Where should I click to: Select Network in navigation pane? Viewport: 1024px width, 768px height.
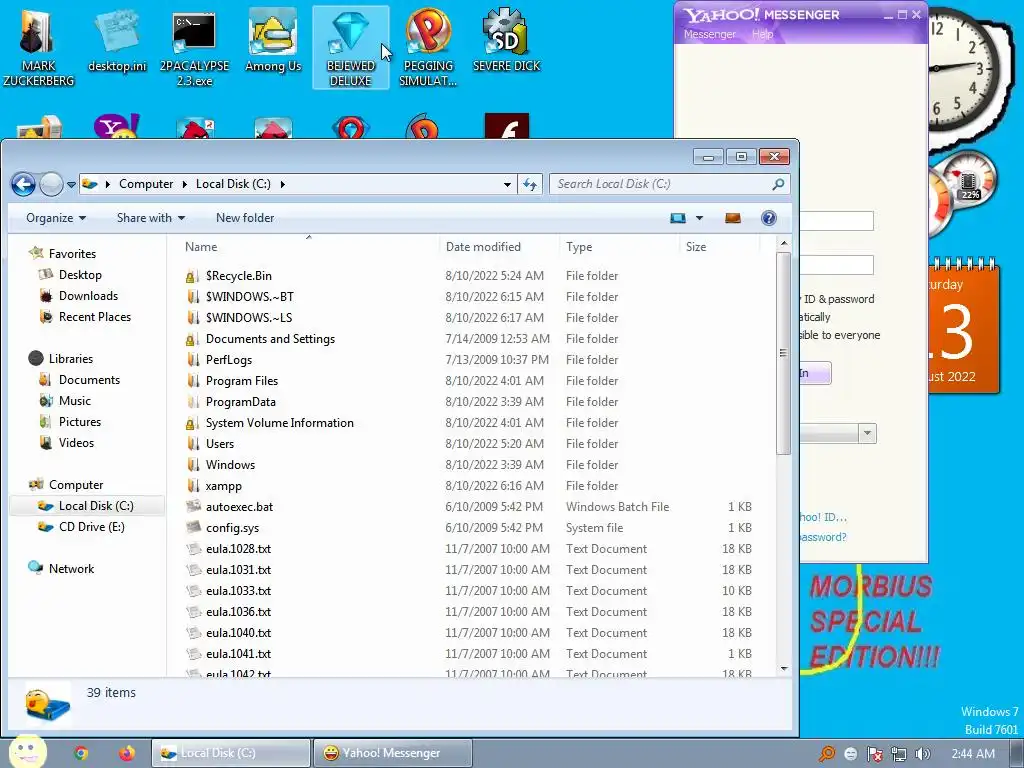tap(71, 569)
